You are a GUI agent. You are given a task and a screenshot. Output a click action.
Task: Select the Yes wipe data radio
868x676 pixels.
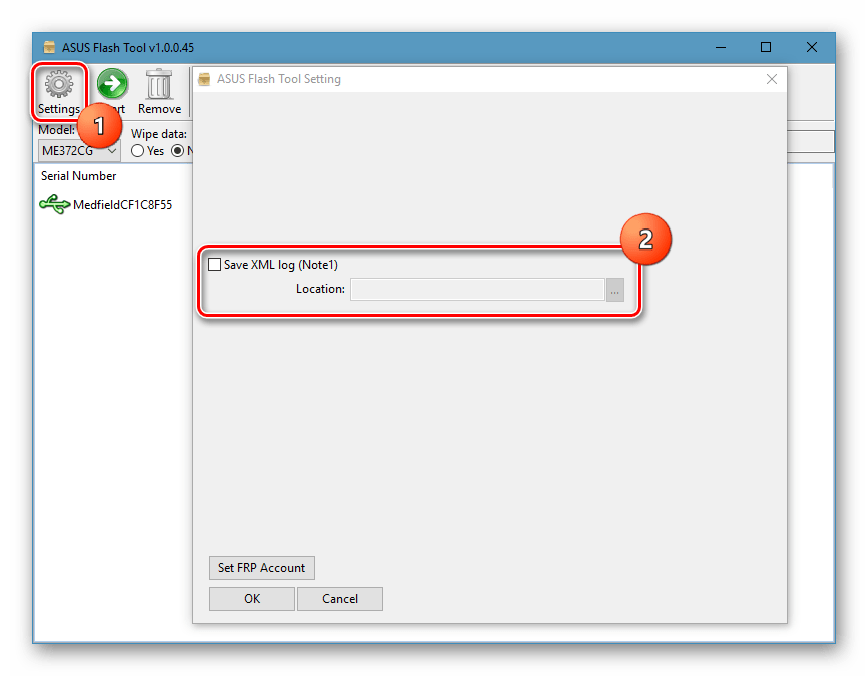tap(138, 151)
